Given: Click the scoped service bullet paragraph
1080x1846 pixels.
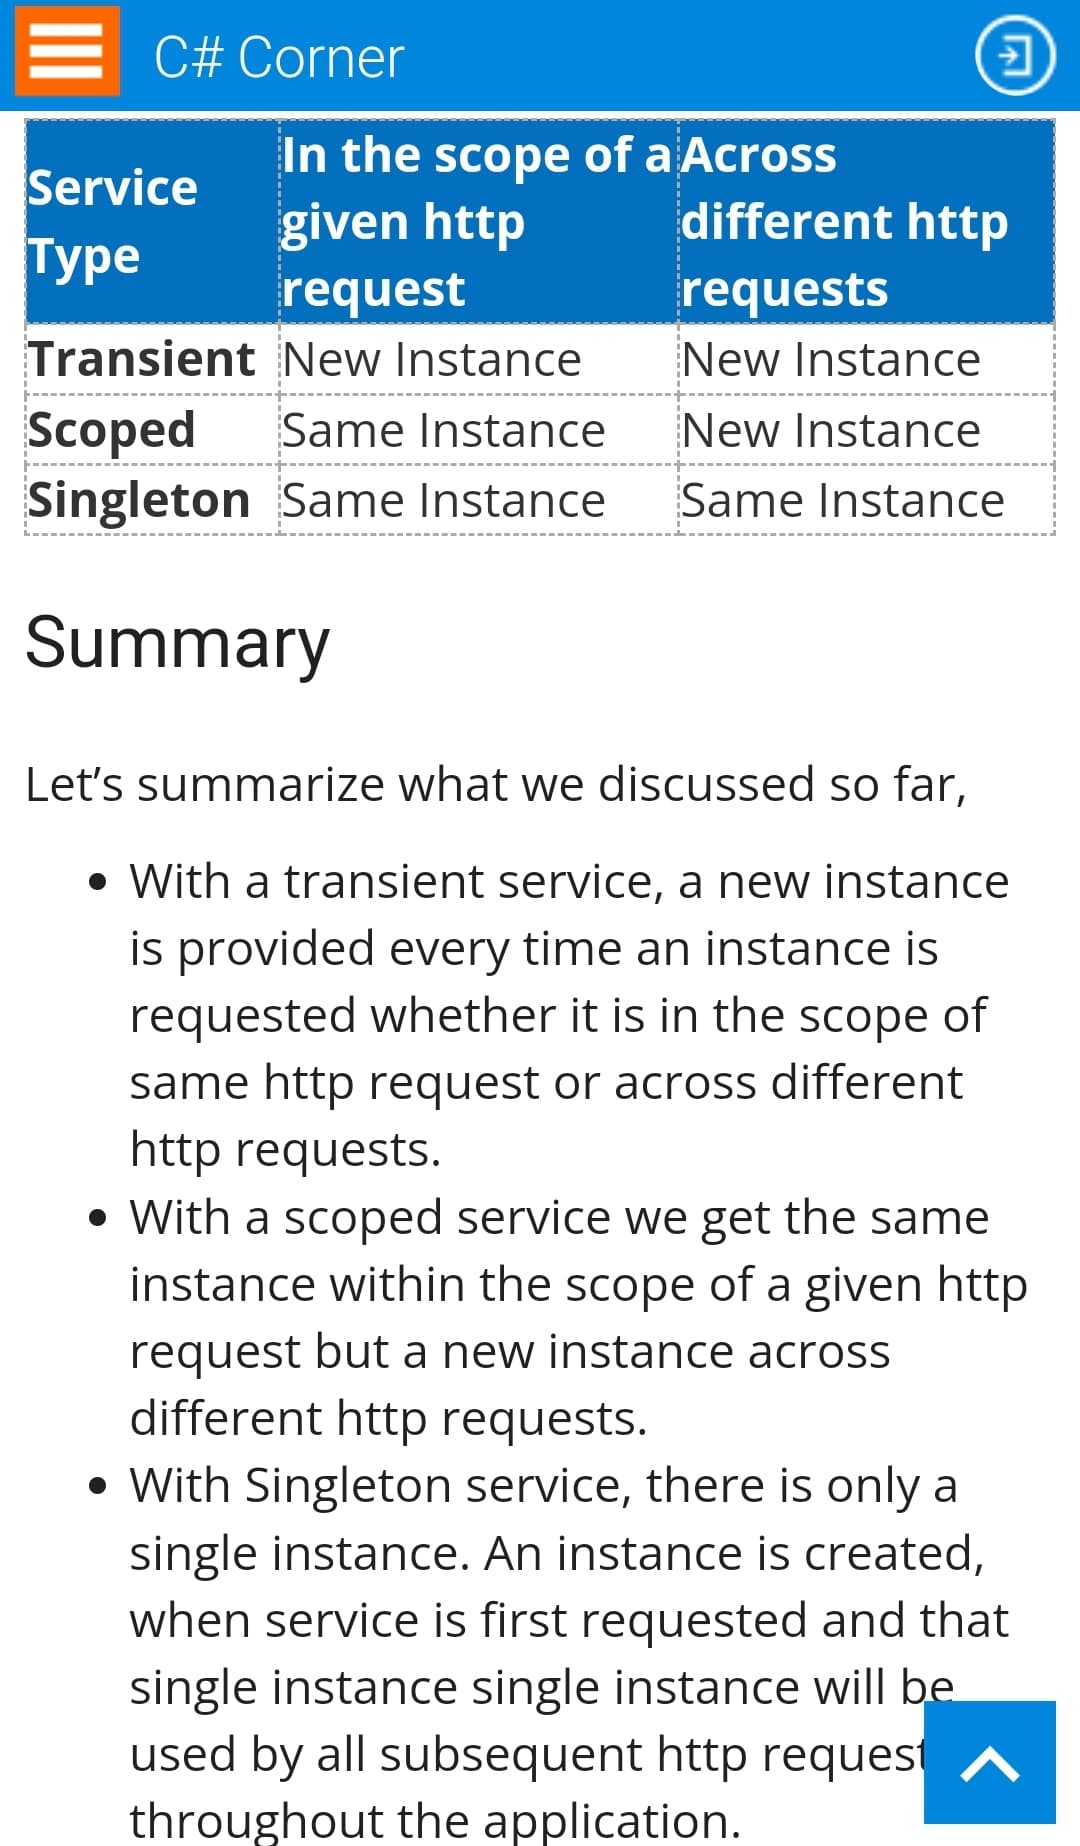Looking at the screenshot, I should pos(578,1318).
